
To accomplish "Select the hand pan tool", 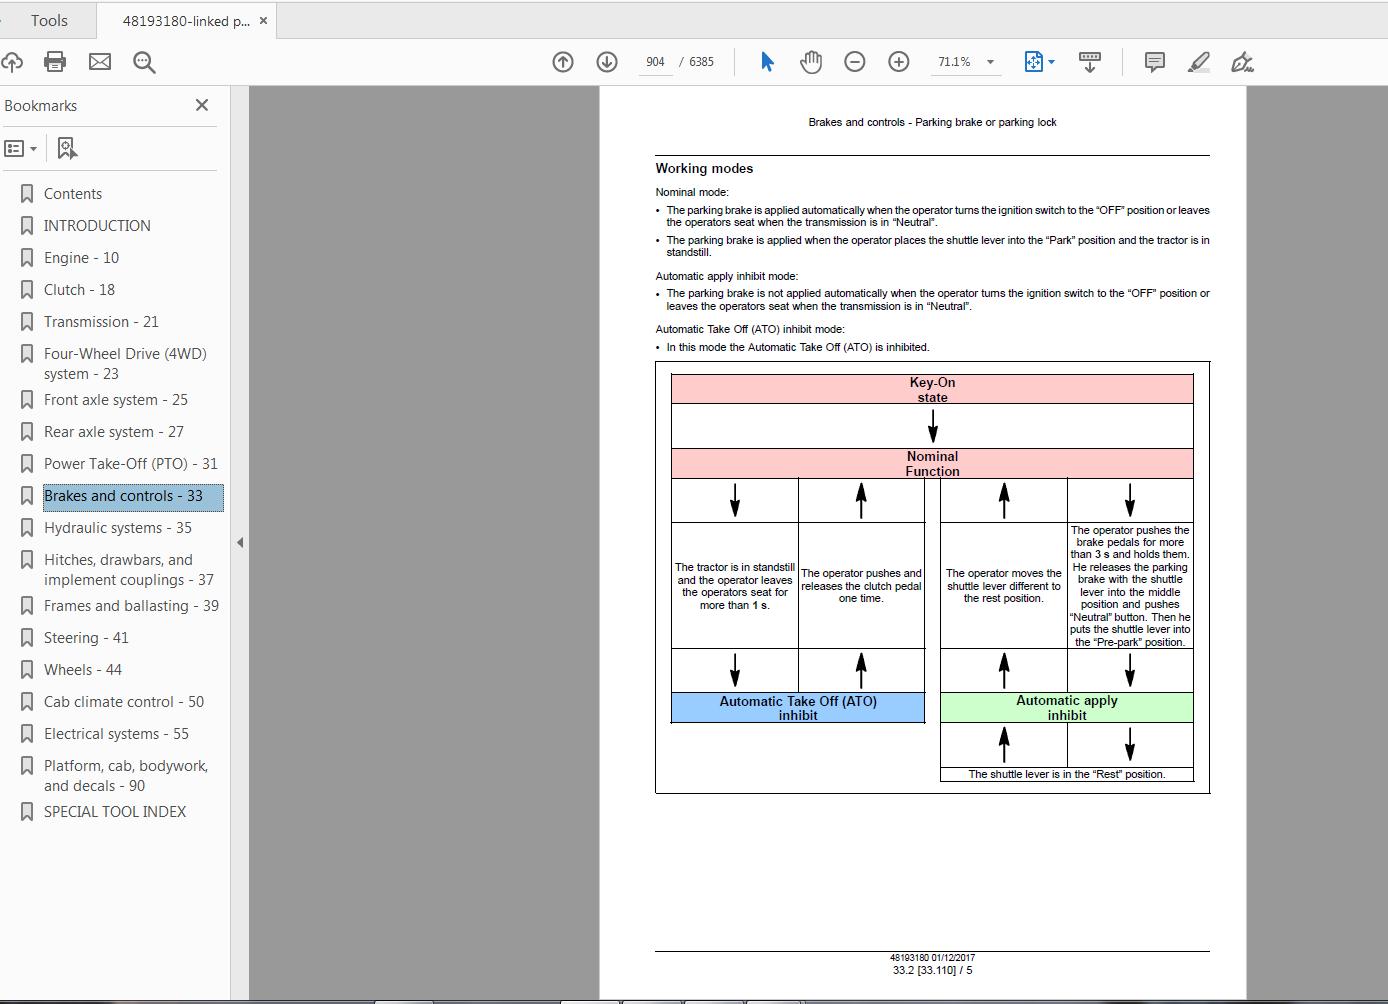I will (811, 62).
